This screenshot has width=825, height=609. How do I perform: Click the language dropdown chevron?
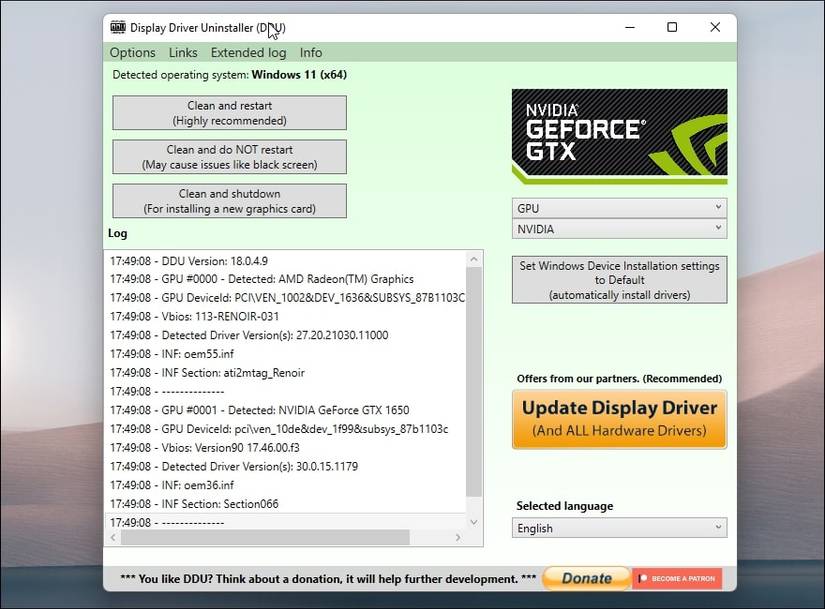coord(718,527)
